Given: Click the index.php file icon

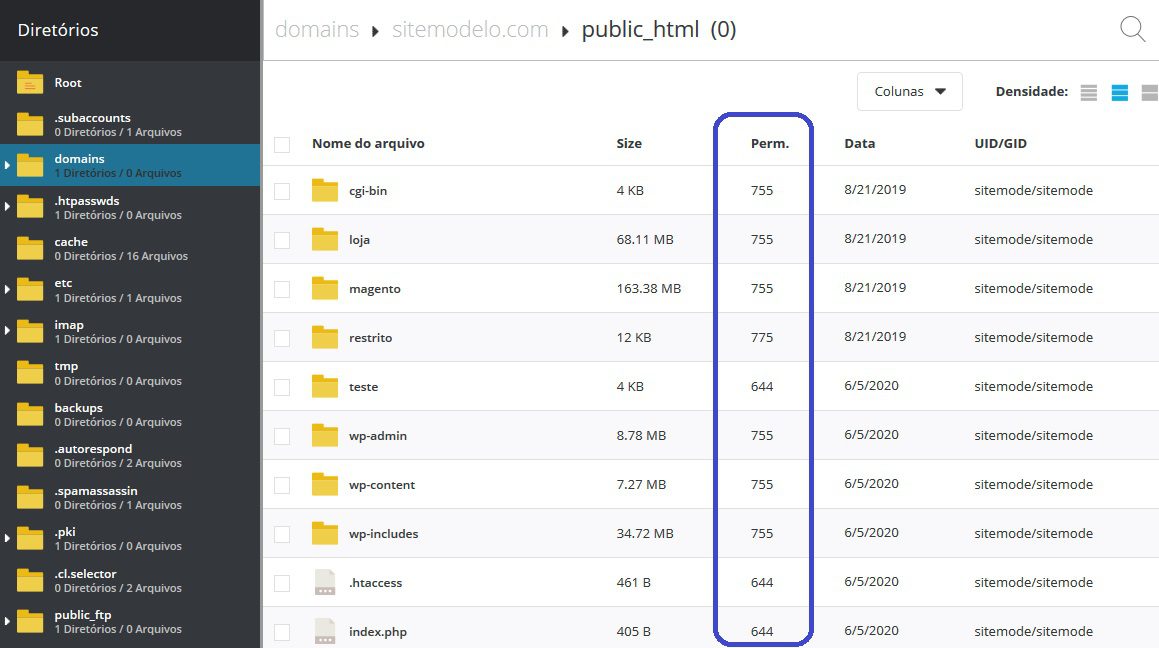Looking at the screenshot, I should pos(324,631).
